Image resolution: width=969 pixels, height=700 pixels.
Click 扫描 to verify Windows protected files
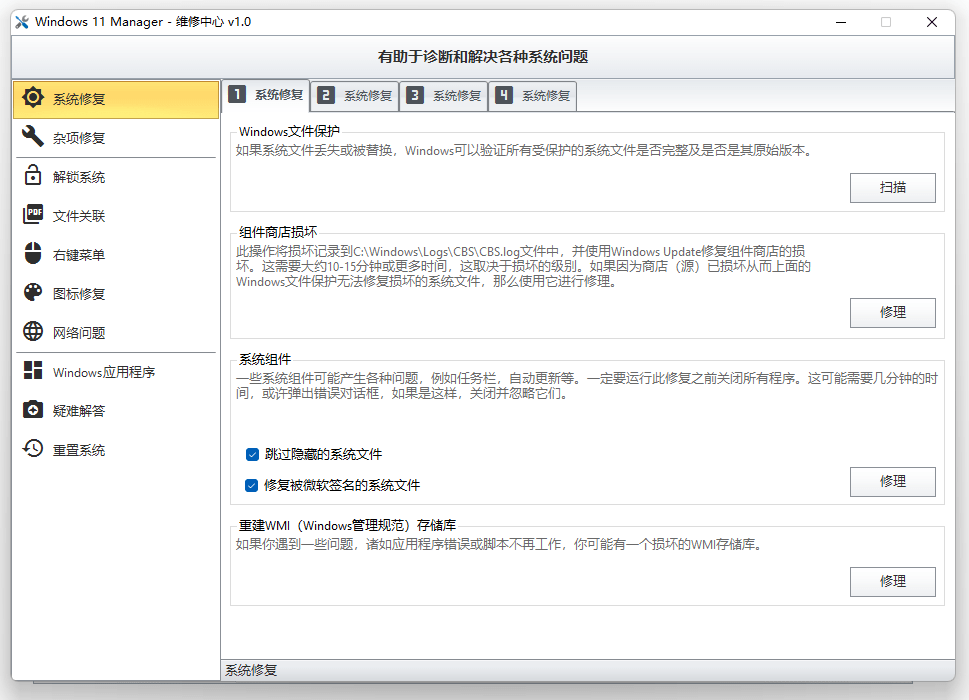pos(892,187)
